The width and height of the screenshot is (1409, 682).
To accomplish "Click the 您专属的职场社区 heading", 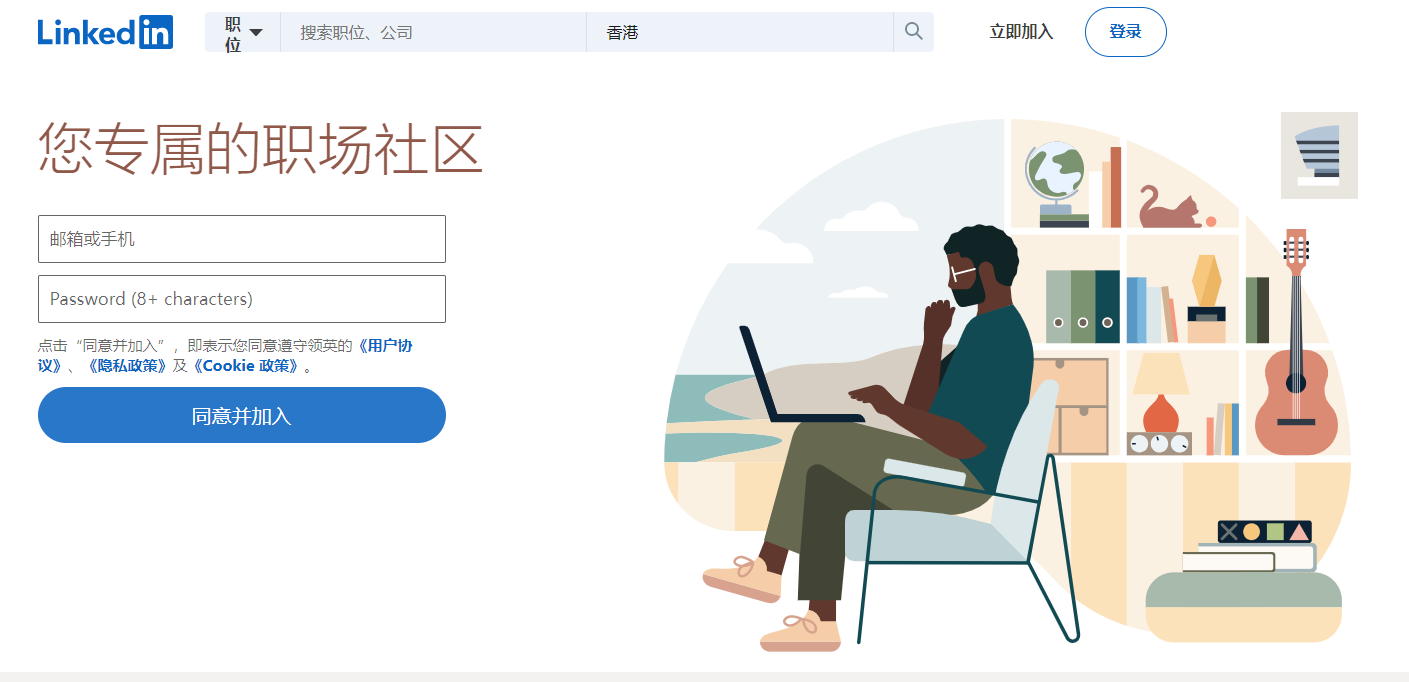I will coord(261,149).
